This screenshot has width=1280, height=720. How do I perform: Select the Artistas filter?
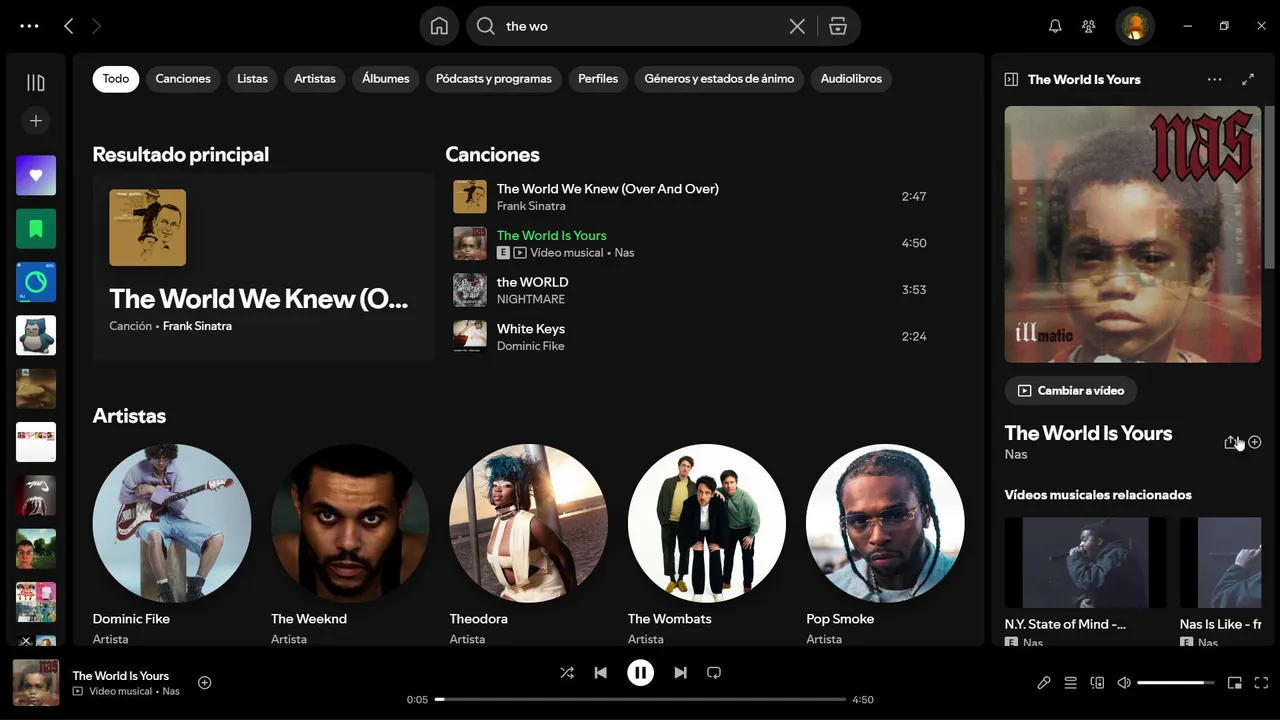[x=315, y=79]
